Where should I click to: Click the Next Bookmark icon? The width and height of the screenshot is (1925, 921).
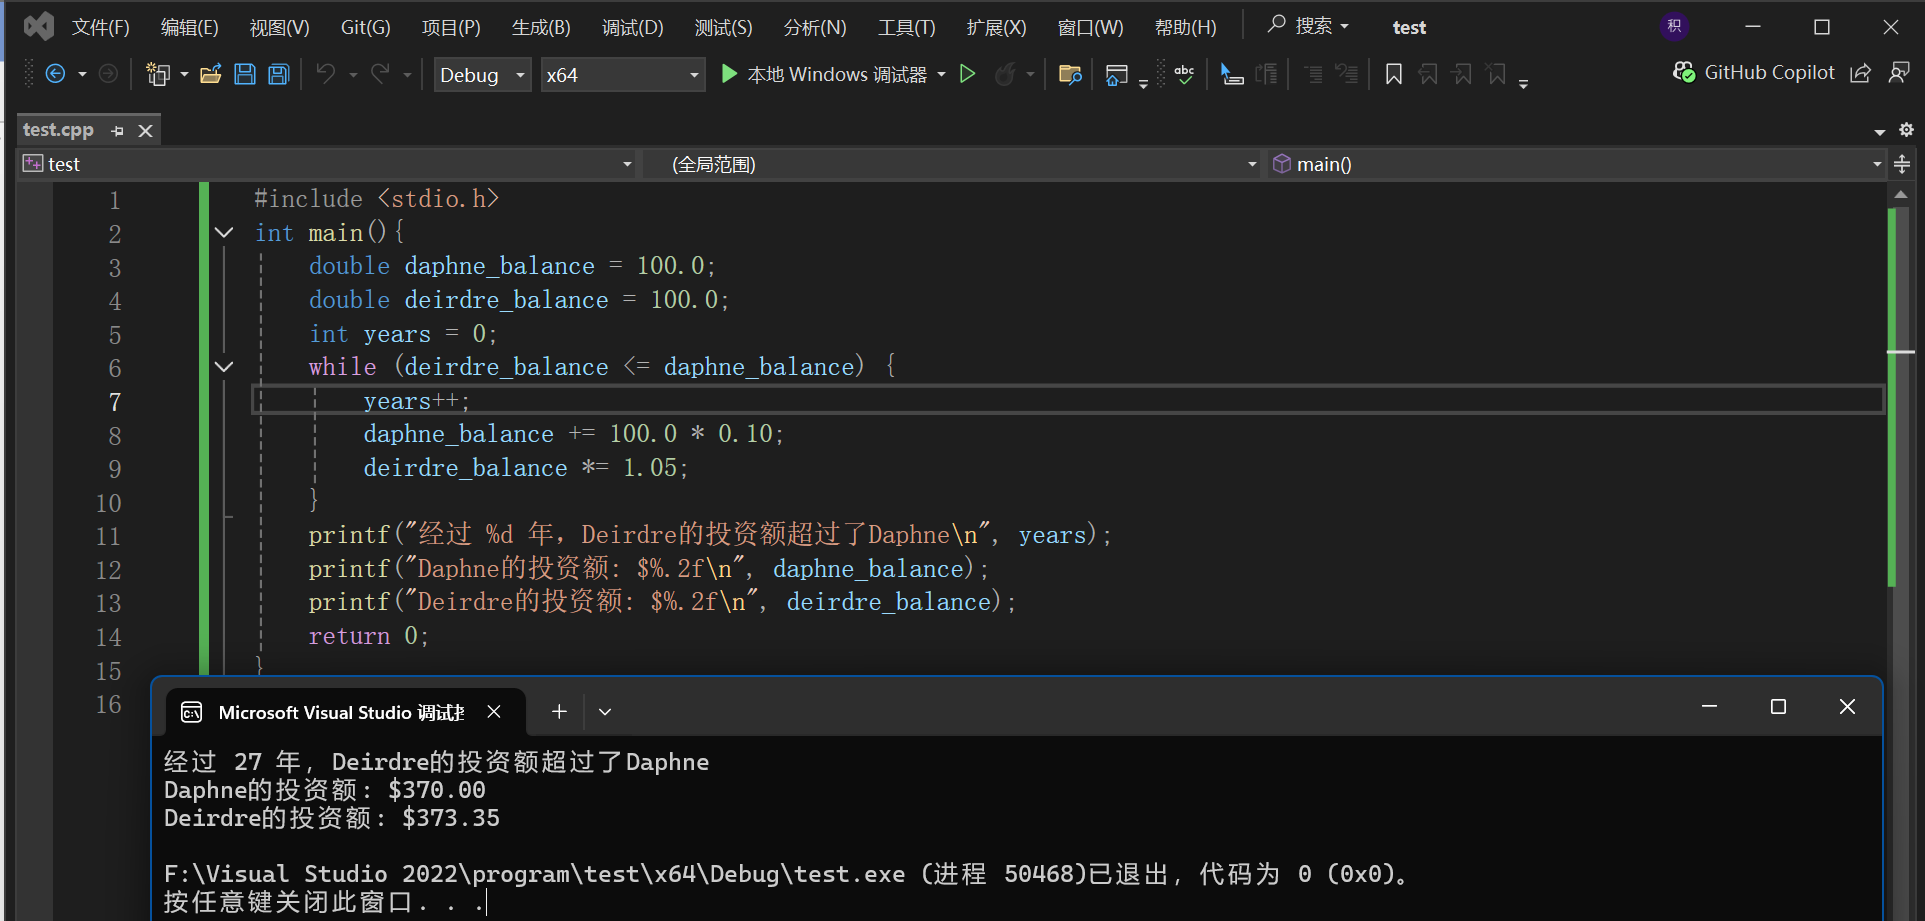[1462, 74]
